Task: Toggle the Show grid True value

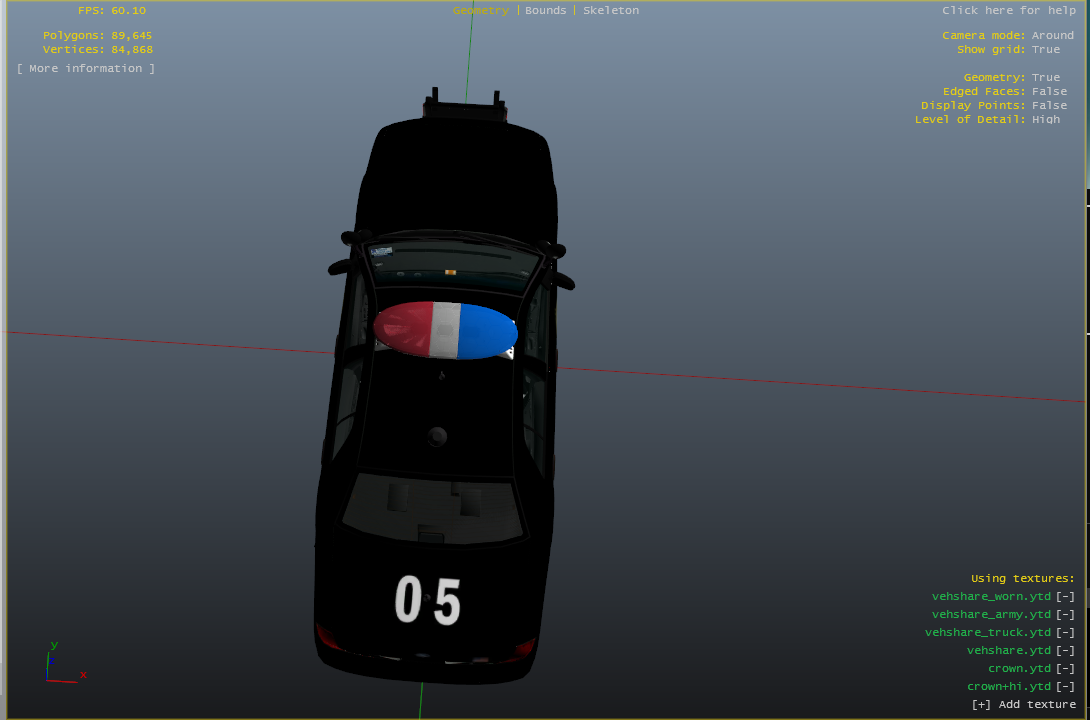Action: [1046, 50]
